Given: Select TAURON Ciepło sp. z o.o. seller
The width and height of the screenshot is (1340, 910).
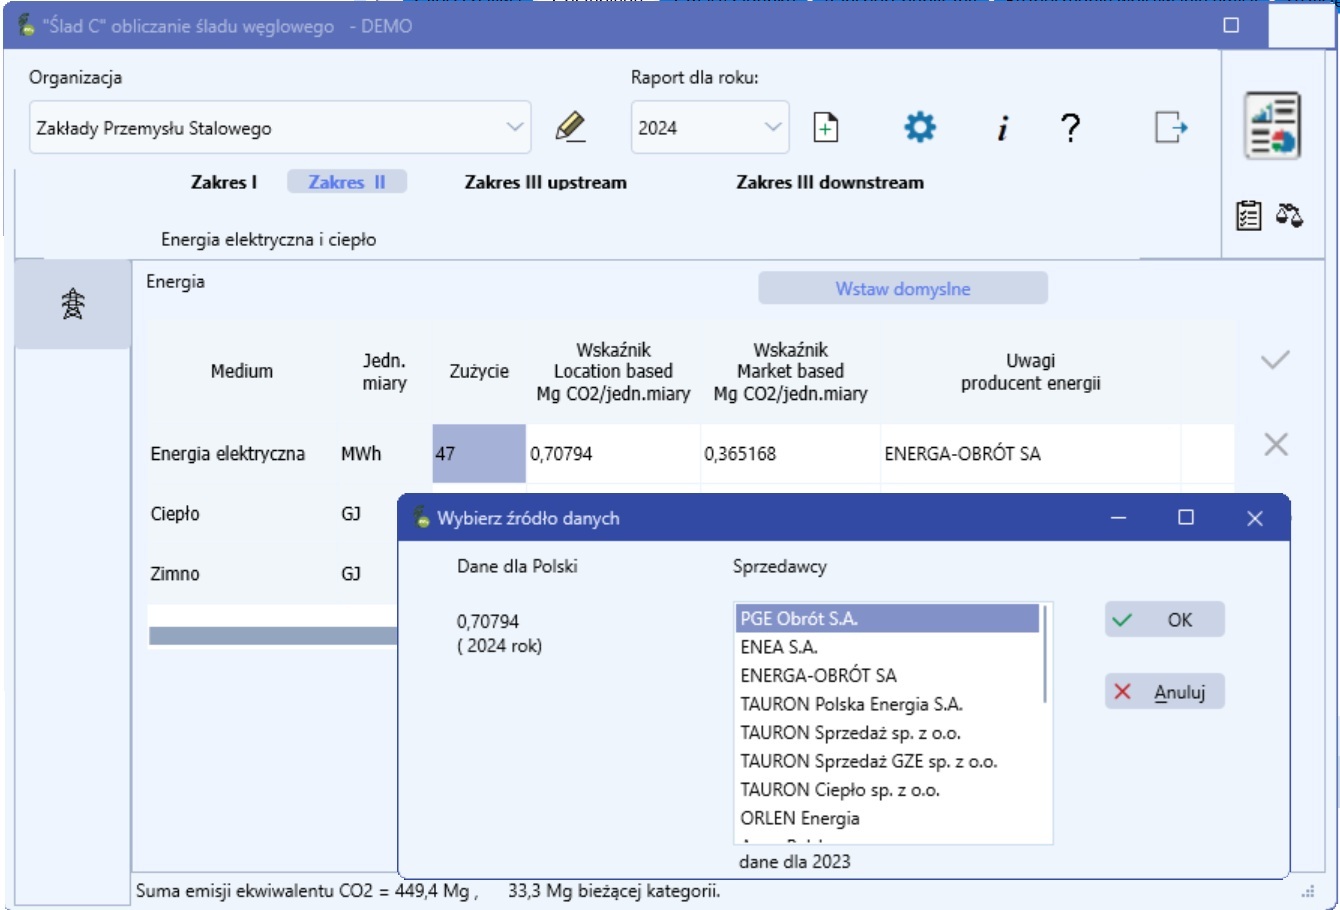Looking at the screenshot, I should point(888,790).
